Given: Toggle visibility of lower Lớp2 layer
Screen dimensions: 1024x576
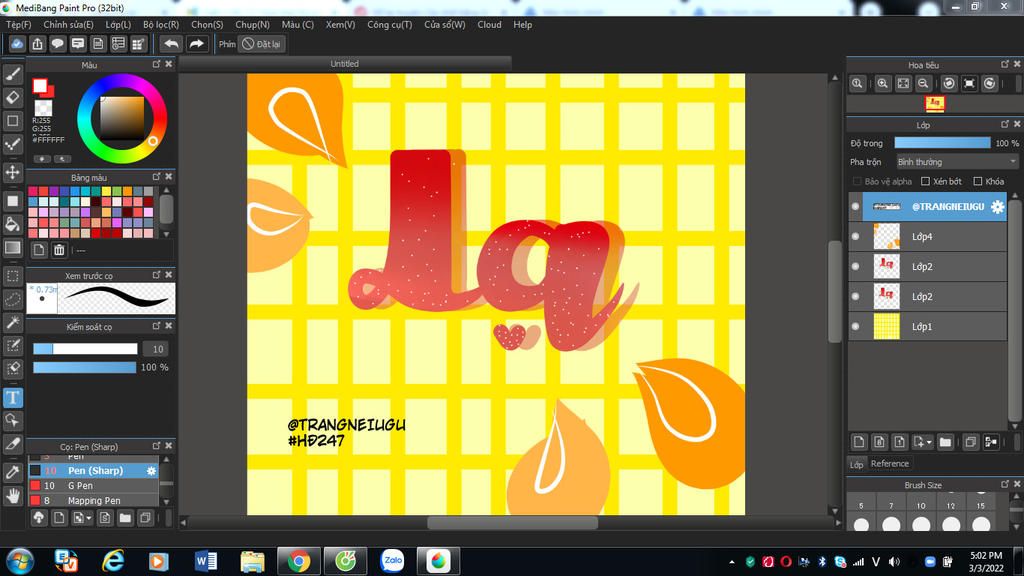Looking at the screenshot, I should 856,296.
